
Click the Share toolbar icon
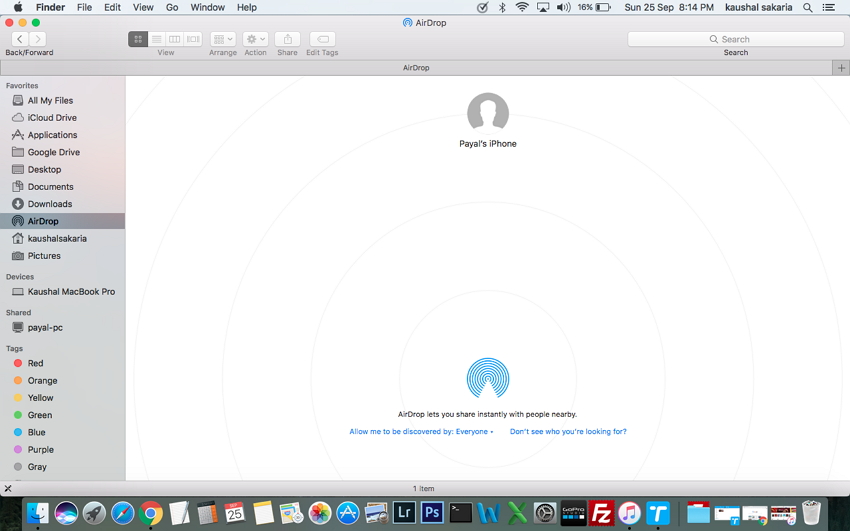[x=287, y=39]
